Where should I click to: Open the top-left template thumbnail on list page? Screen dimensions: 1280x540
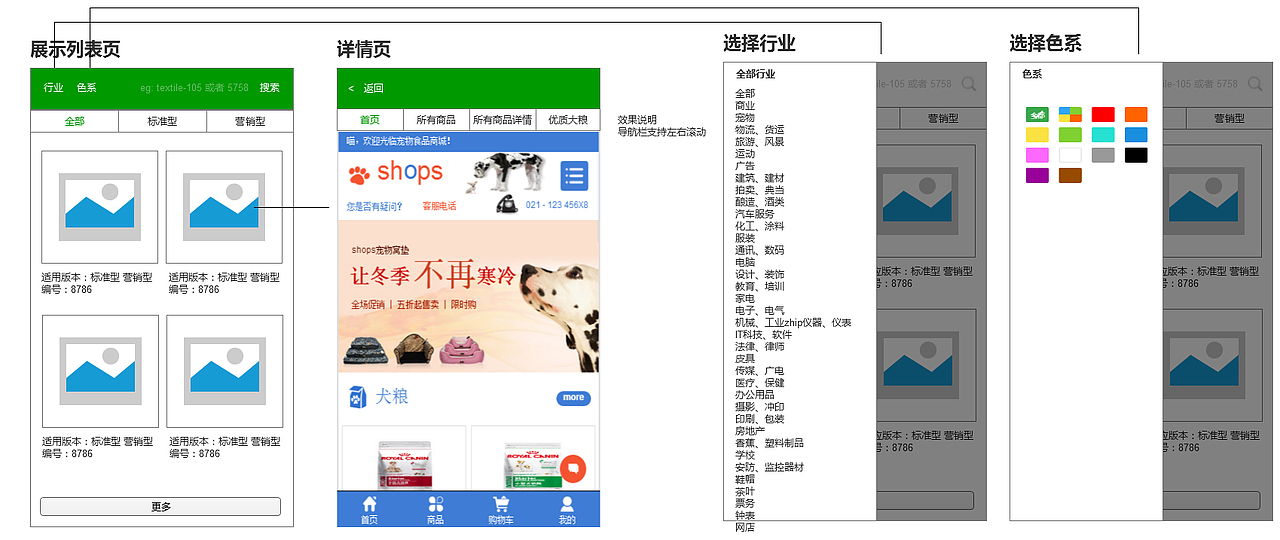100,207
